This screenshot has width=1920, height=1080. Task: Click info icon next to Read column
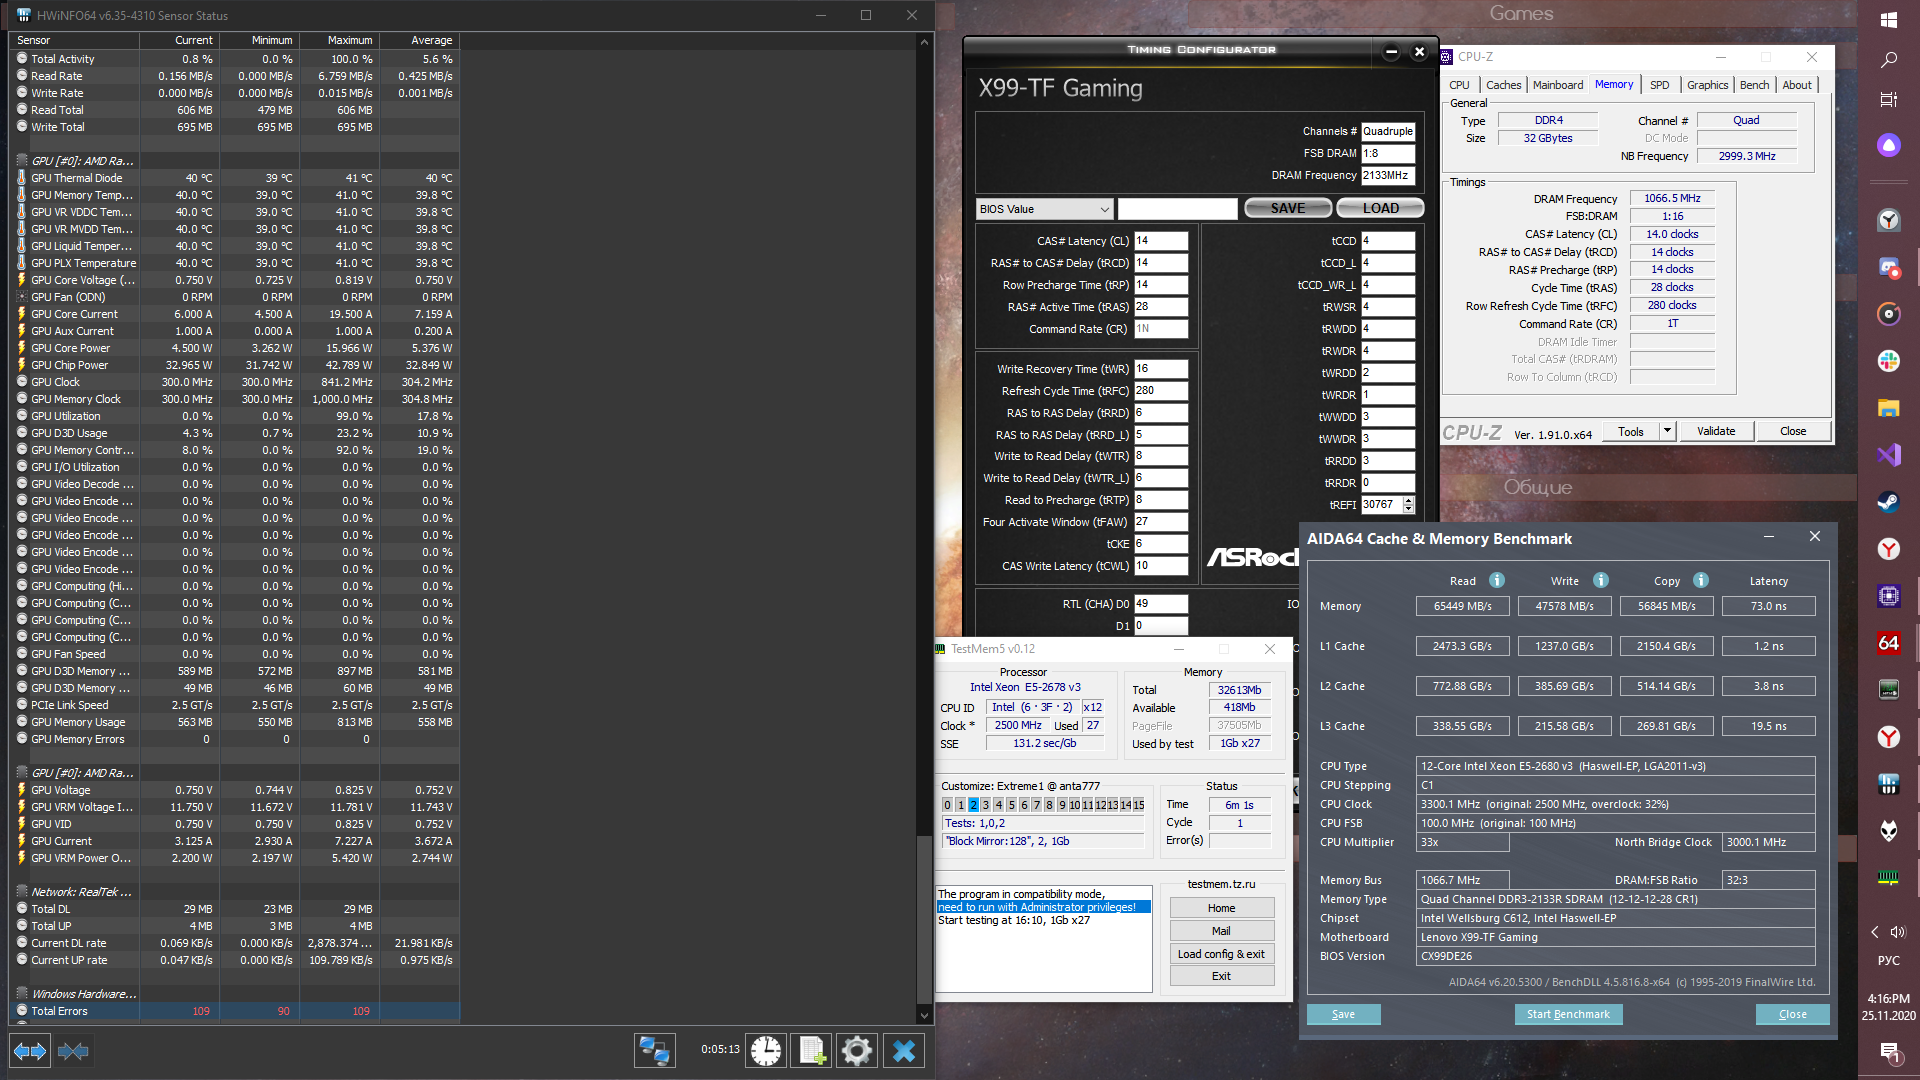click(x=1497, y=580)
